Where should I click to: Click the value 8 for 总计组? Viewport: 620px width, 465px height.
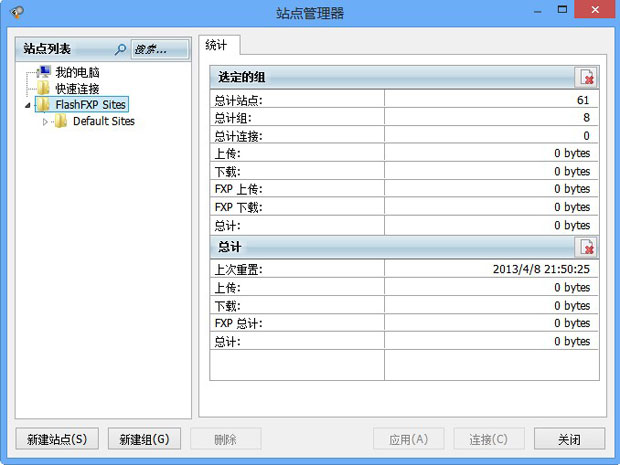[x=586, y=117]
